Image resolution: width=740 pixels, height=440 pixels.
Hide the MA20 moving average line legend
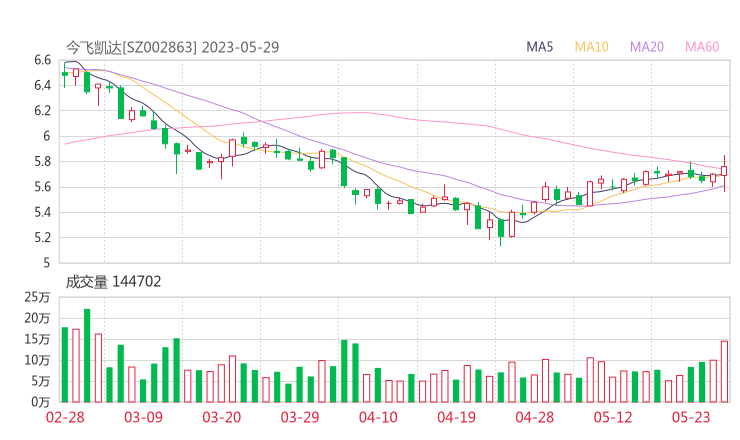pyautogui.click(x=646, y=47)
